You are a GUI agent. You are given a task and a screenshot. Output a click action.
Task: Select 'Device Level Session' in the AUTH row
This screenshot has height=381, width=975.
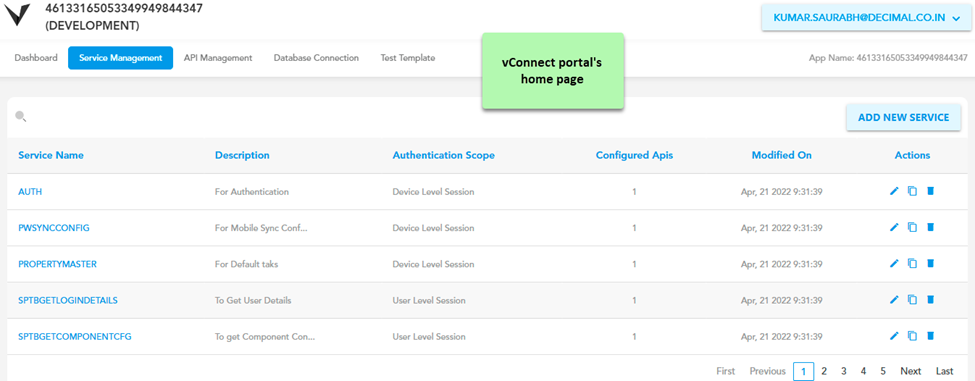pyautogui.click(x=433, y=192)
